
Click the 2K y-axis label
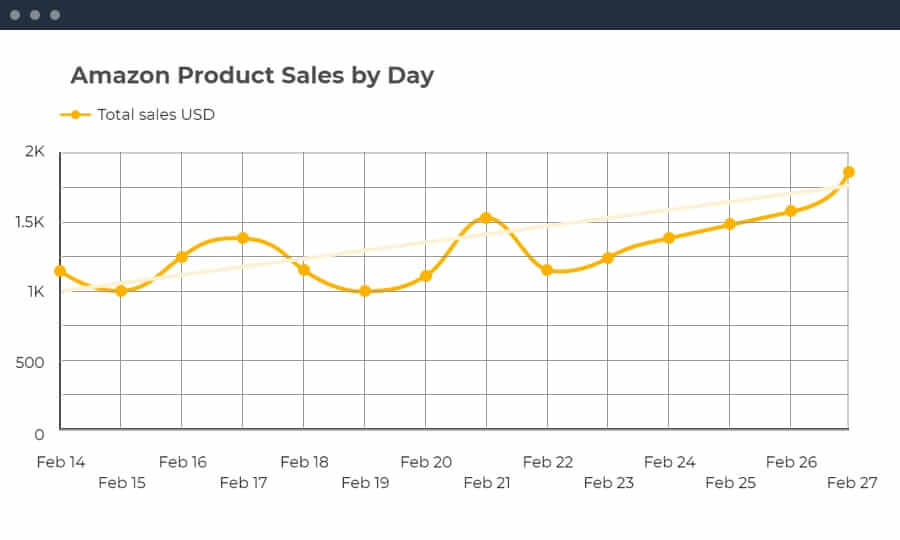coord(35,152)
